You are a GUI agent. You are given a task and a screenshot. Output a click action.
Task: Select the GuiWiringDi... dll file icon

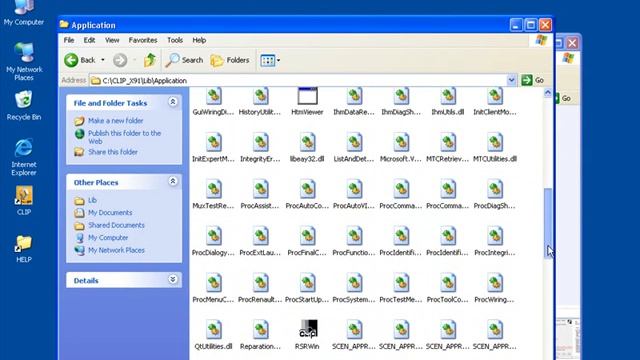[213, 96]
